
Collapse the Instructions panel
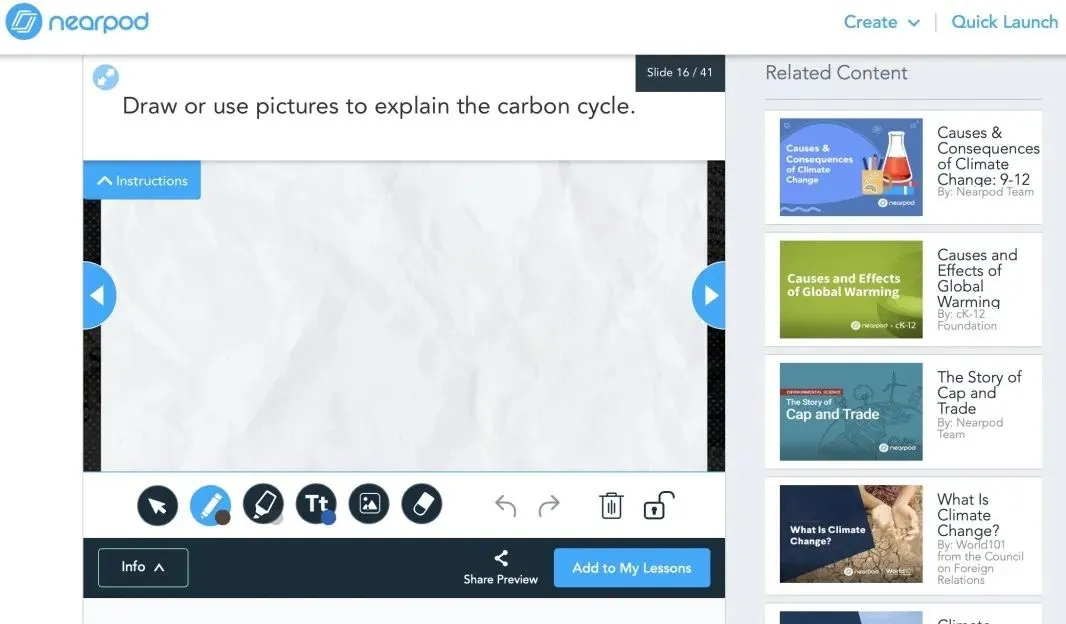point(142,181)
